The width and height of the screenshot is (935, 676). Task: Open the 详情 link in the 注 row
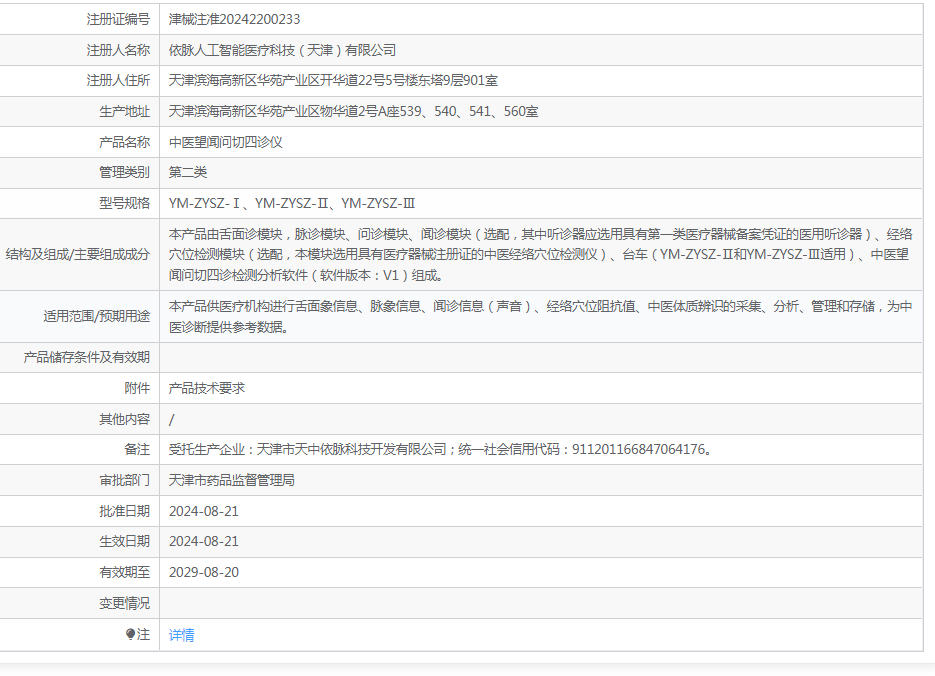(181, 635)
